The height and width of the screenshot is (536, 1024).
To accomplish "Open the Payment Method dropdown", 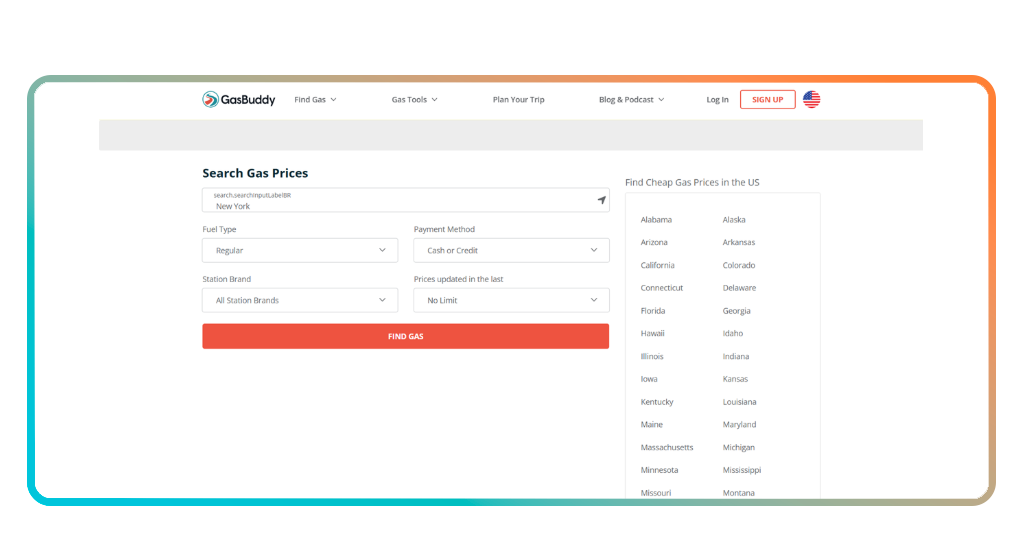I will pyautogui.click(x=511, y=250).
